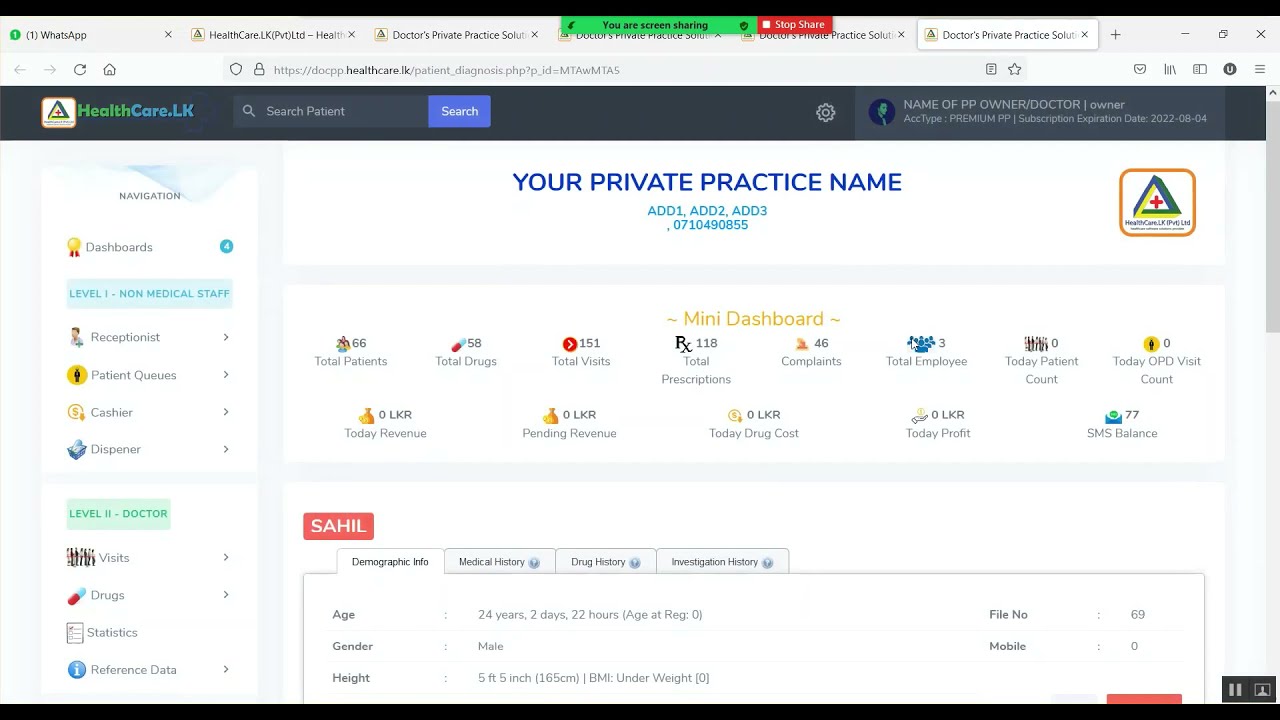Viewport: 1280px width, 720px height.
Task: Click the doctor profile avatar icon
Action: coord(882,112)
